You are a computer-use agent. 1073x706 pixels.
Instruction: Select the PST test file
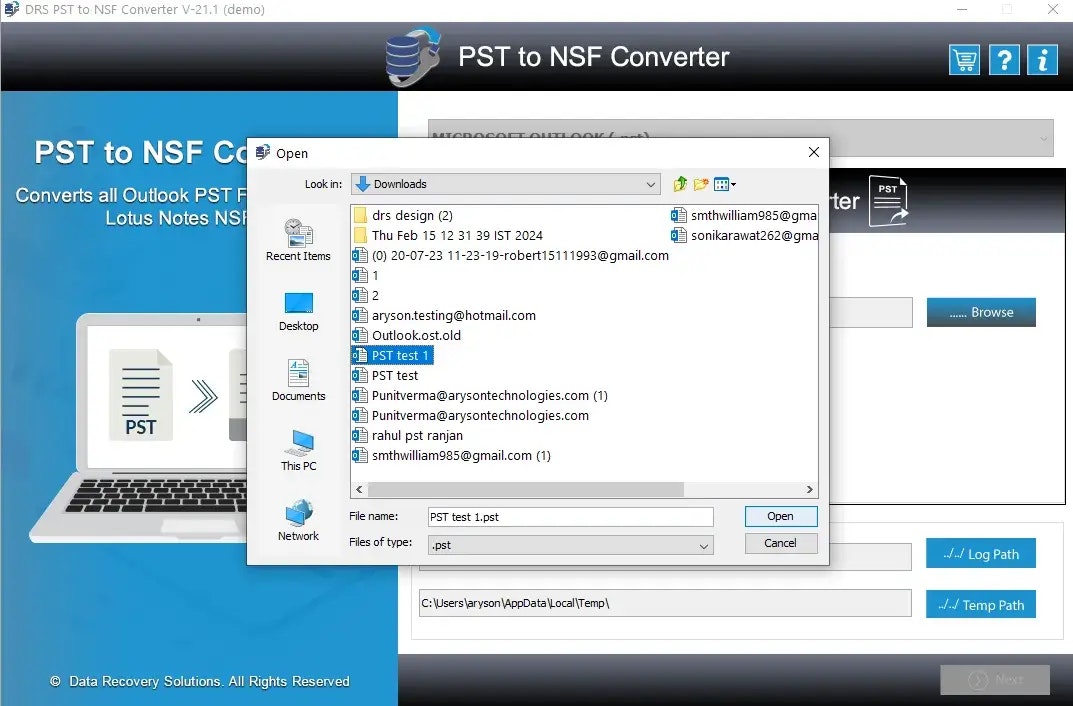[x=385, y=376]
